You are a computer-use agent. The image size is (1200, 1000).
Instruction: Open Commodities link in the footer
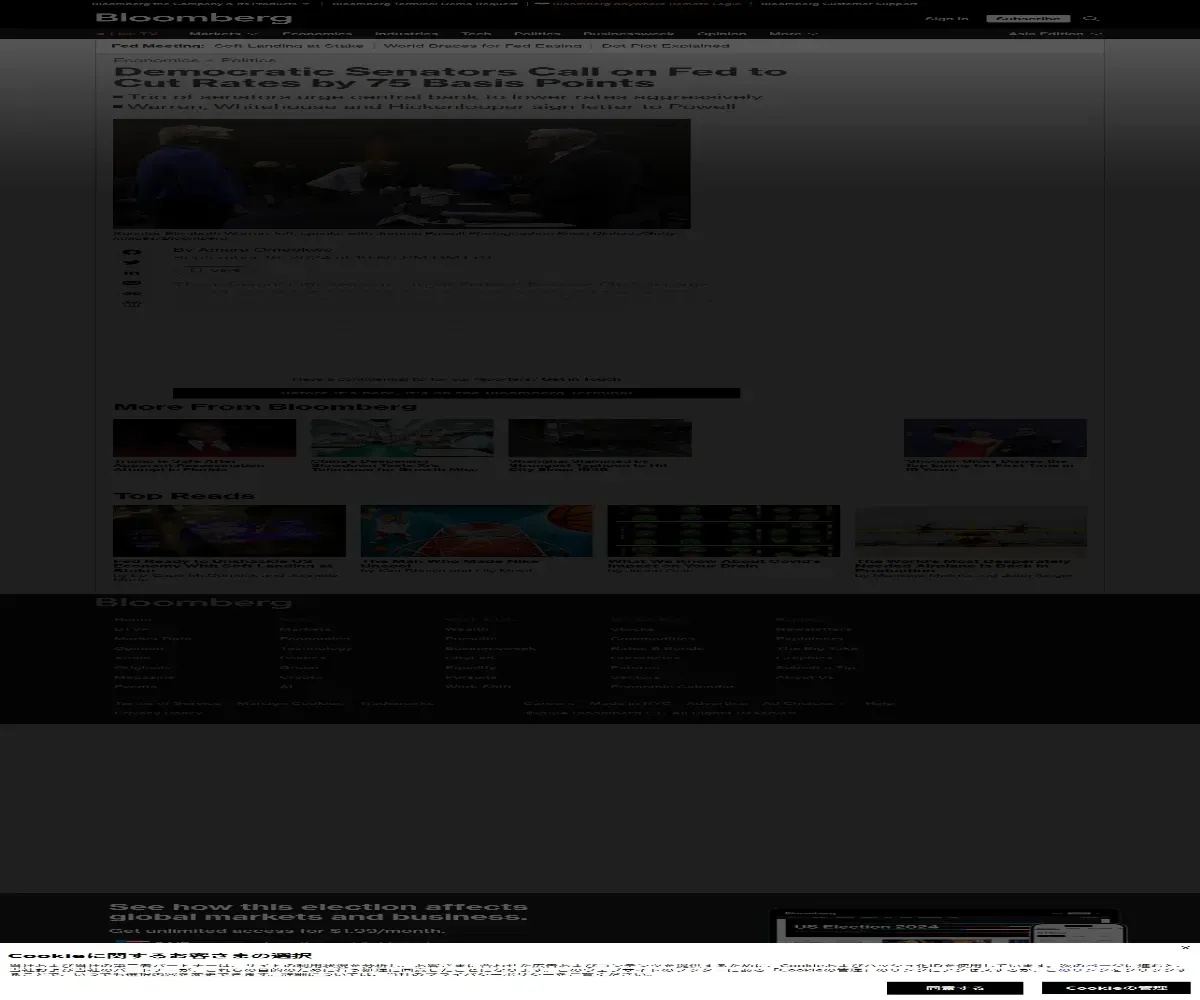[652, 638]
